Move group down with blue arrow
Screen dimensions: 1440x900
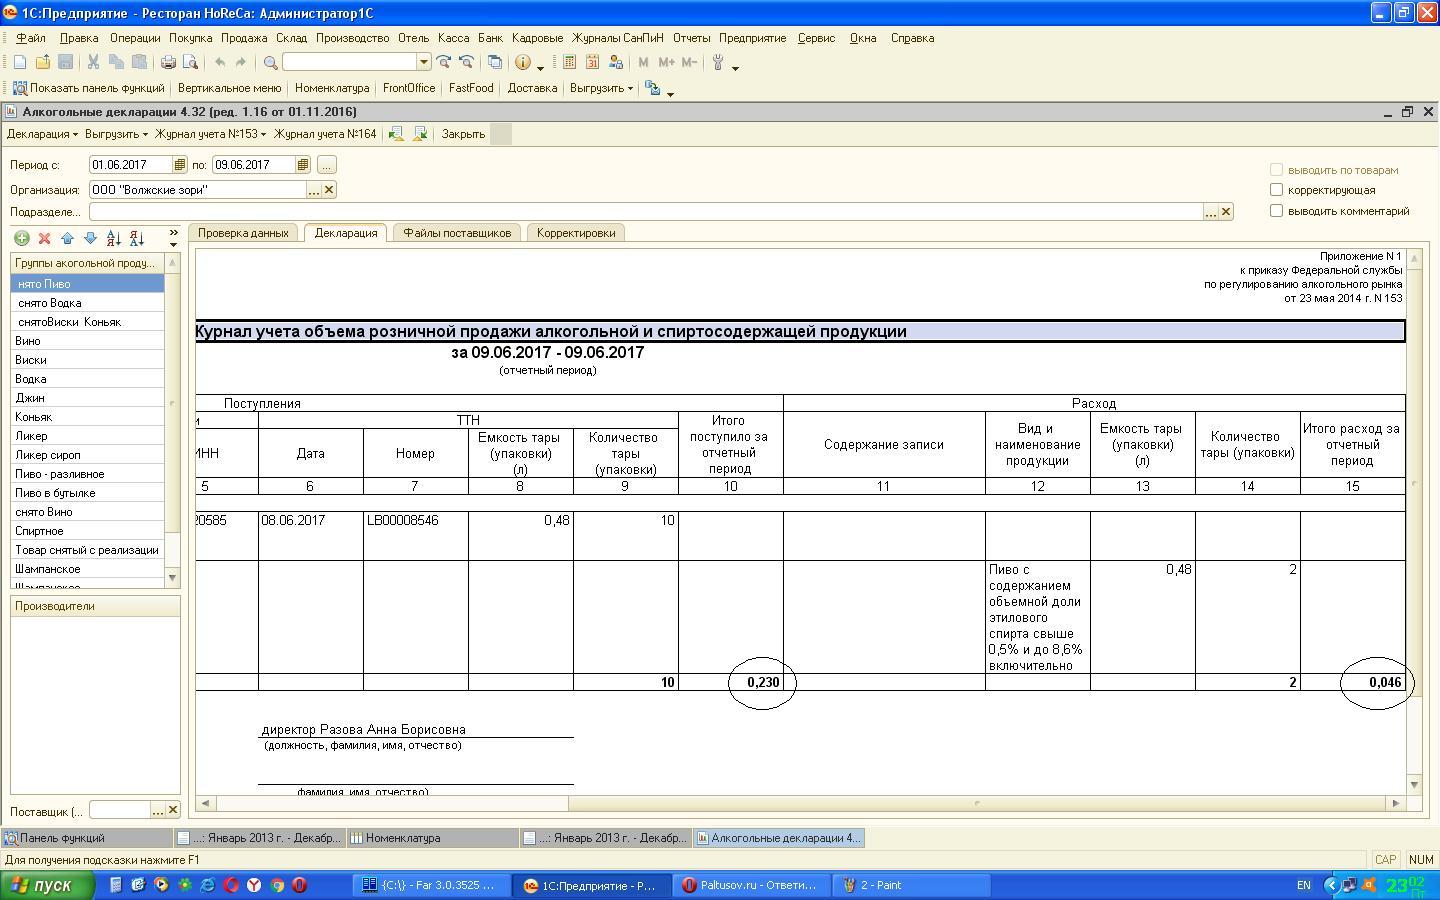[90, 238]
